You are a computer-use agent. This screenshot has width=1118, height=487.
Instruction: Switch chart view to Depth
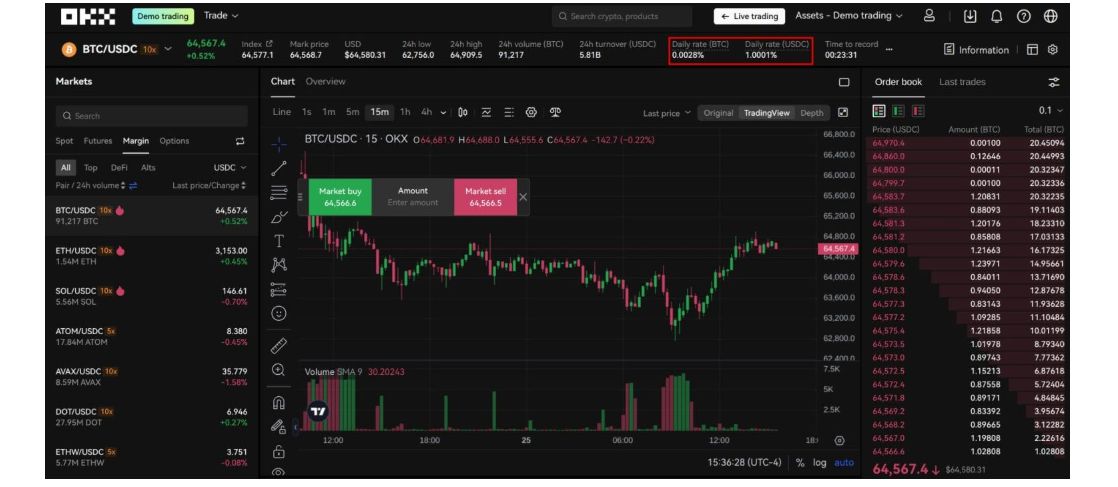pos(812,113)
